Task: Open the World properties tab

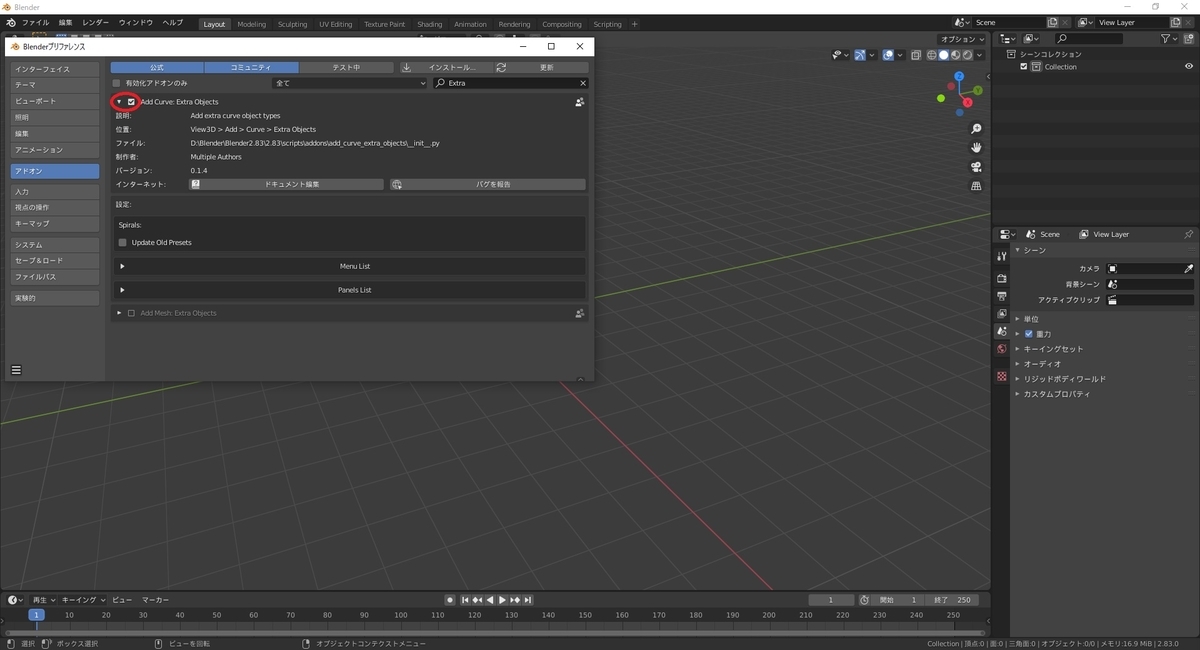Action: point(1002,349)
